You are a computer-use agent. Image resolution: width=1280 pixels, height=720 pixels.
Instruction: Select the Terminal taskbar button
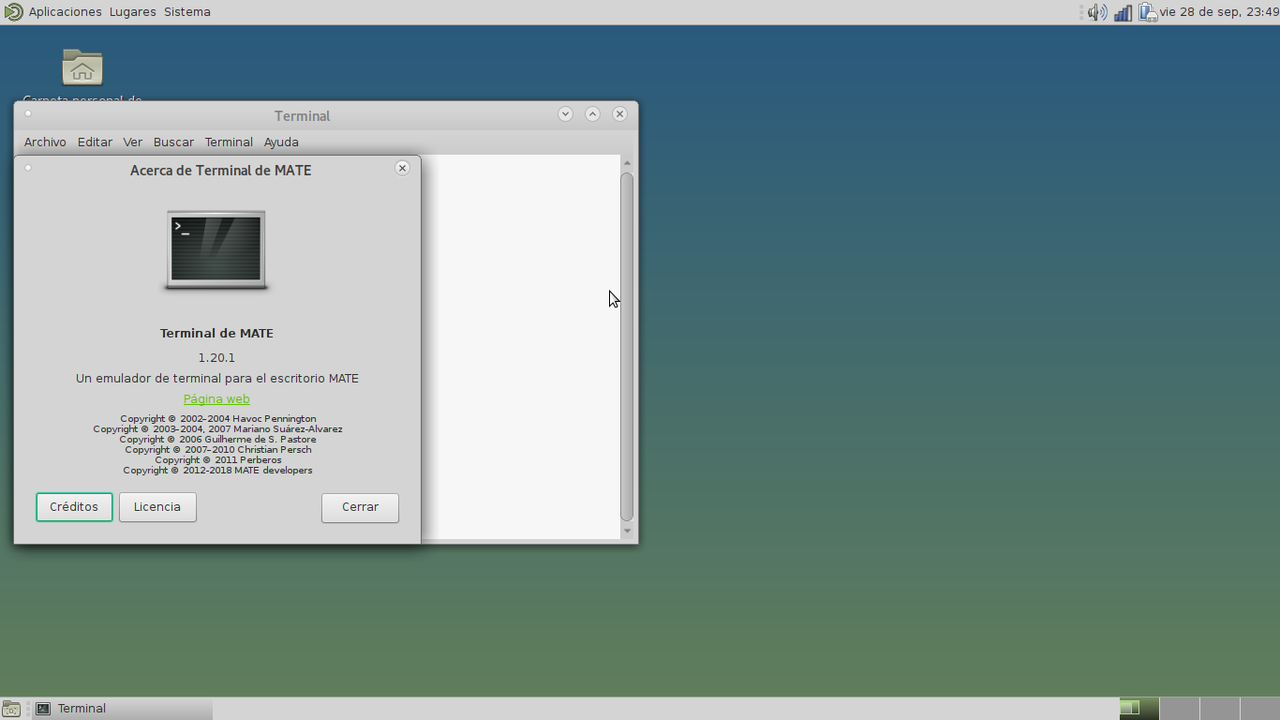[x=120, y=709]
